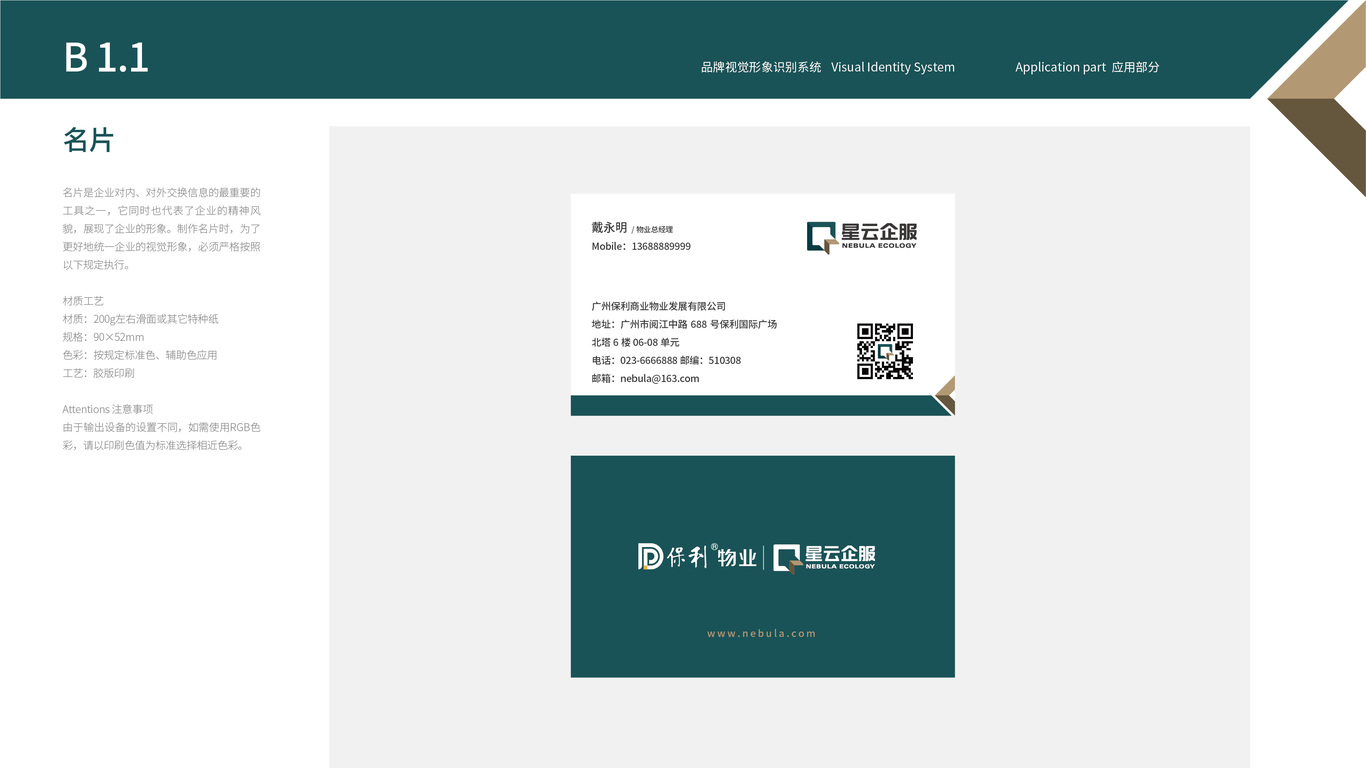
Task: Click the 材质工艺 heading
Action: (x=83, y=301)
